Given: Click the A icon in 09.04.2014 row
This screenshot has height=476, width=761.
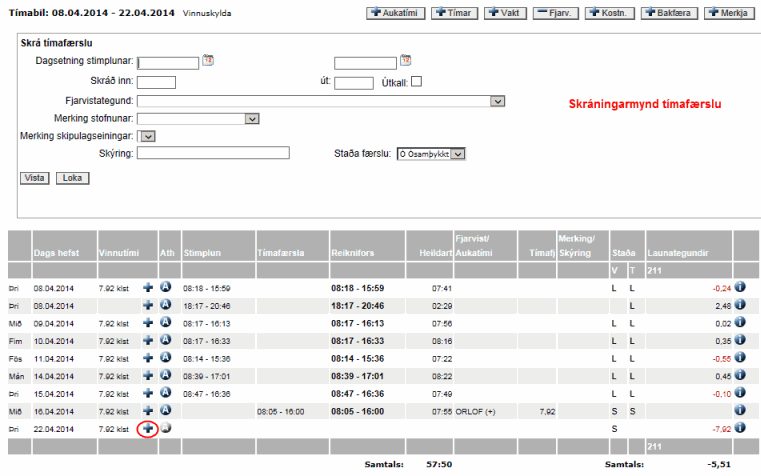Looking at the screenshot, I should coord(165,322).
